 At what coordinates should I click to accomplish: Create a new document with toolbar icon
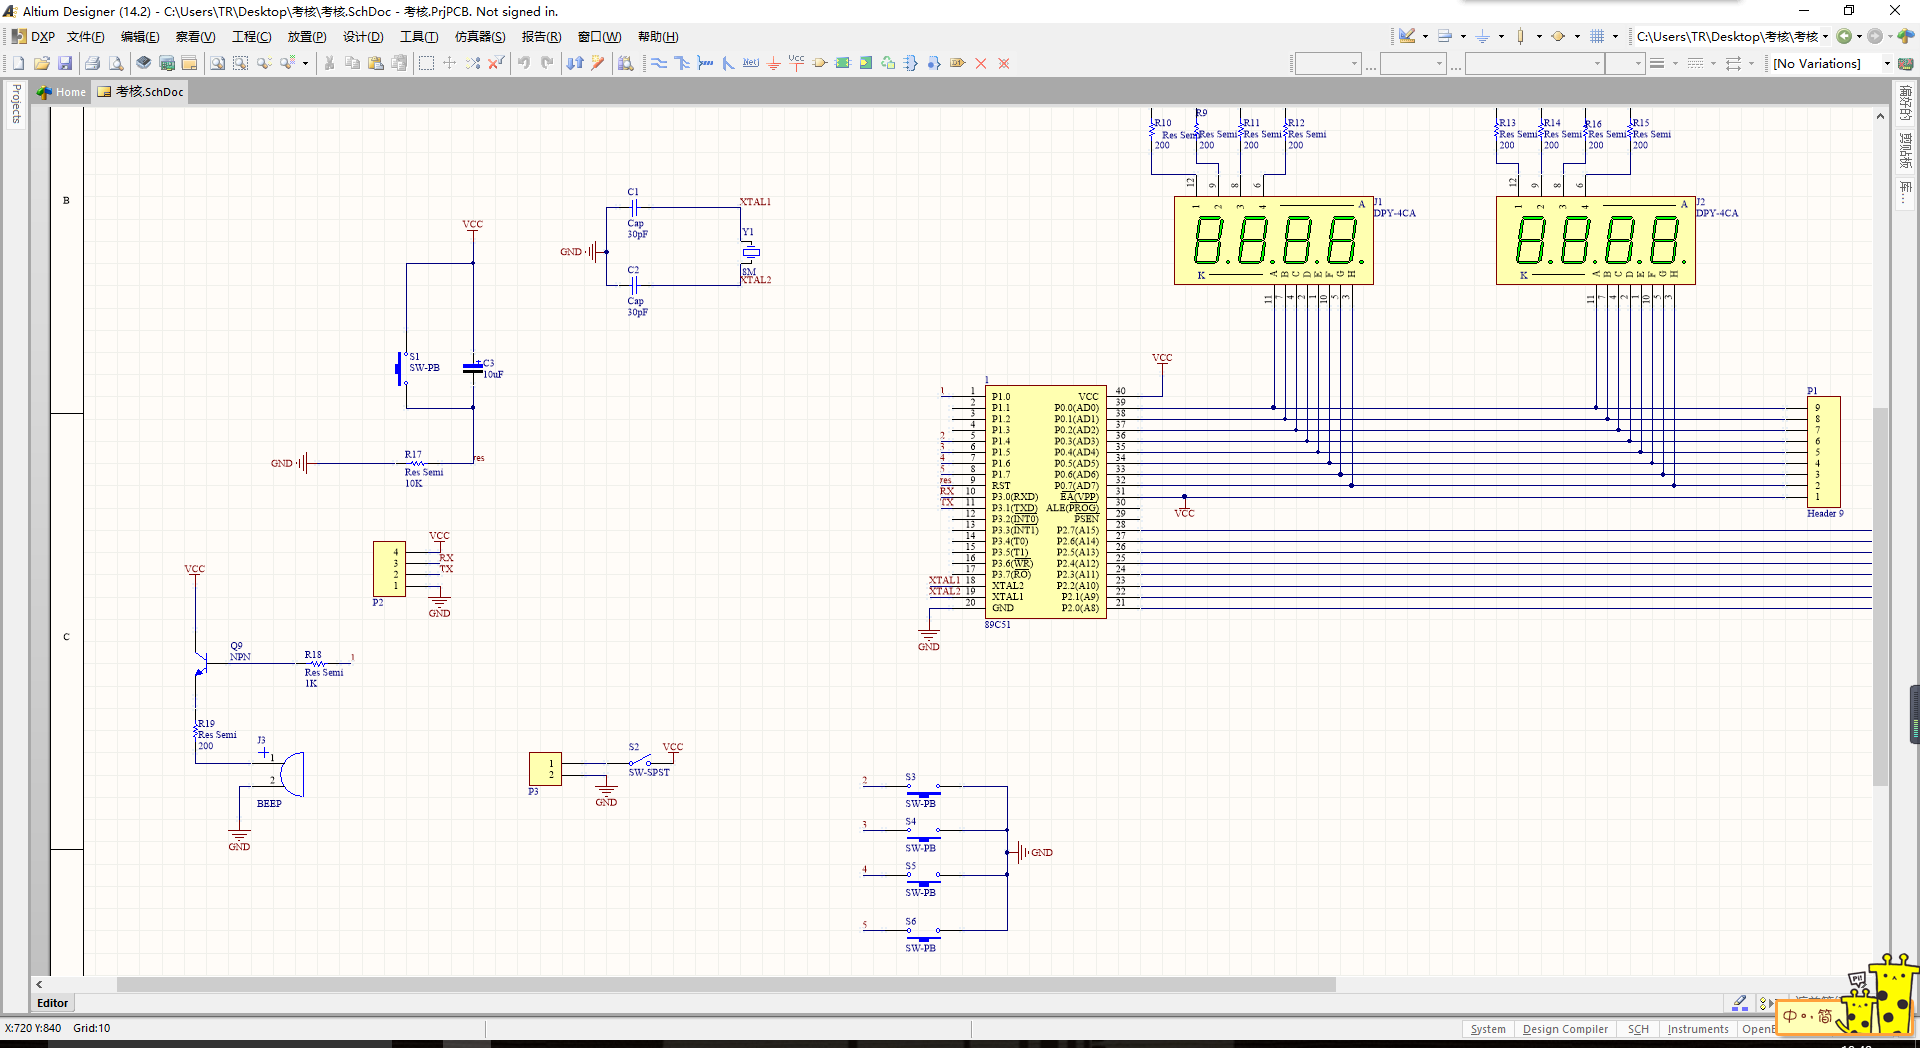click(x=18, y=63)
